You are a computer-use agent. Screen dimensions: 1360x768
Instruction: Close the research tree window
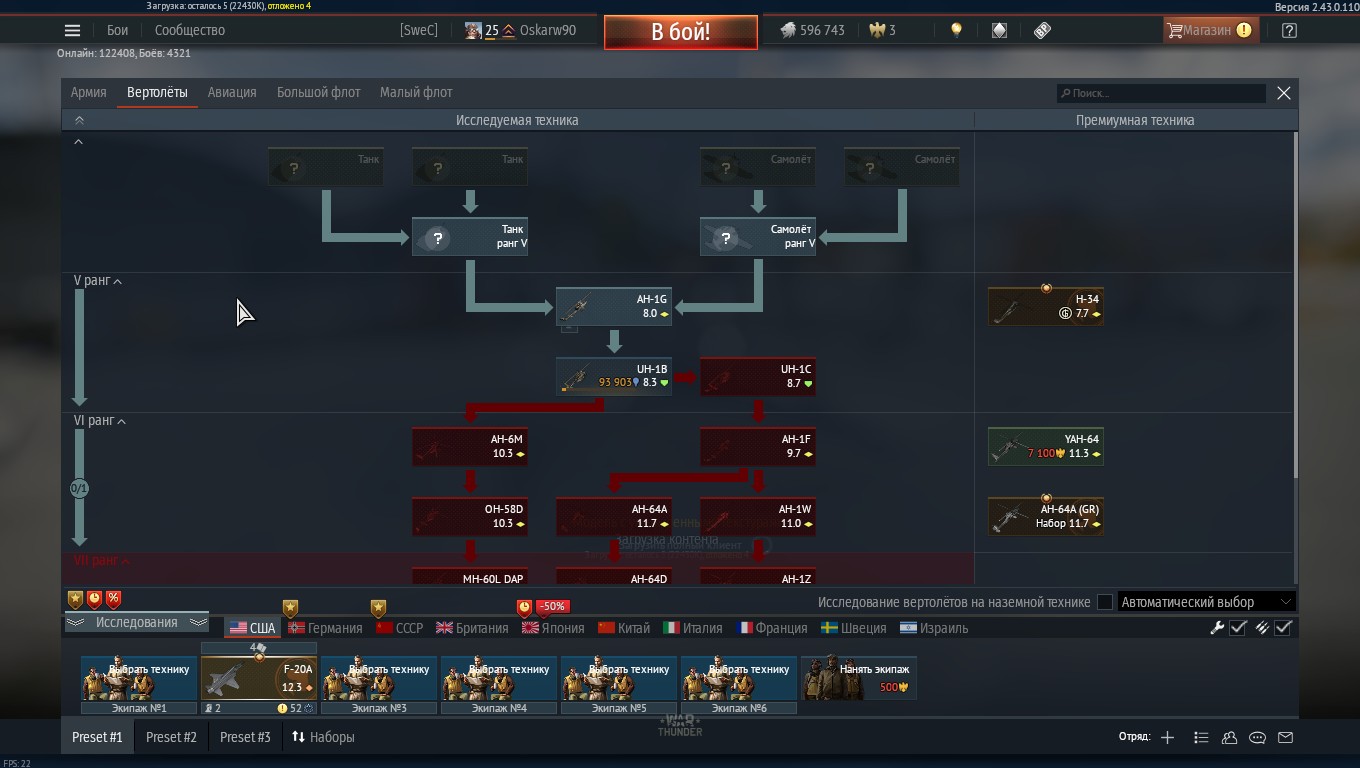click(x=1284, y=93)
